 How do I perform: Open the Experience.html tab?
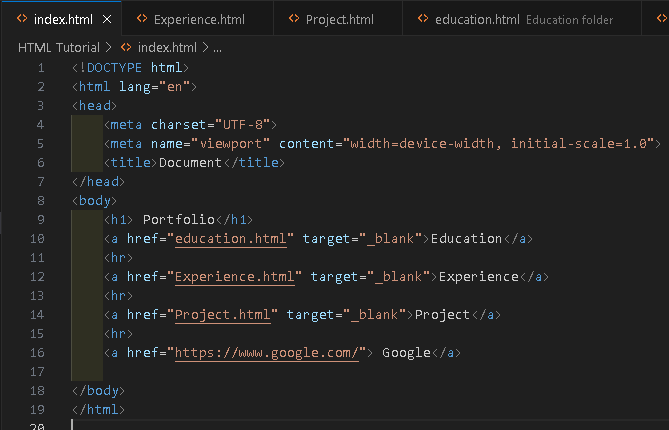pos(198,20)
